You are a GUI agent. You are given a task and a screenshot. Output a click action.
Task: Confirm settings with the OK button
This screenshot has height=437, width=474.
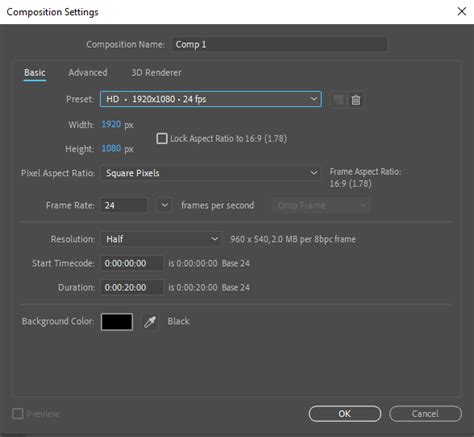pos(345,414)
